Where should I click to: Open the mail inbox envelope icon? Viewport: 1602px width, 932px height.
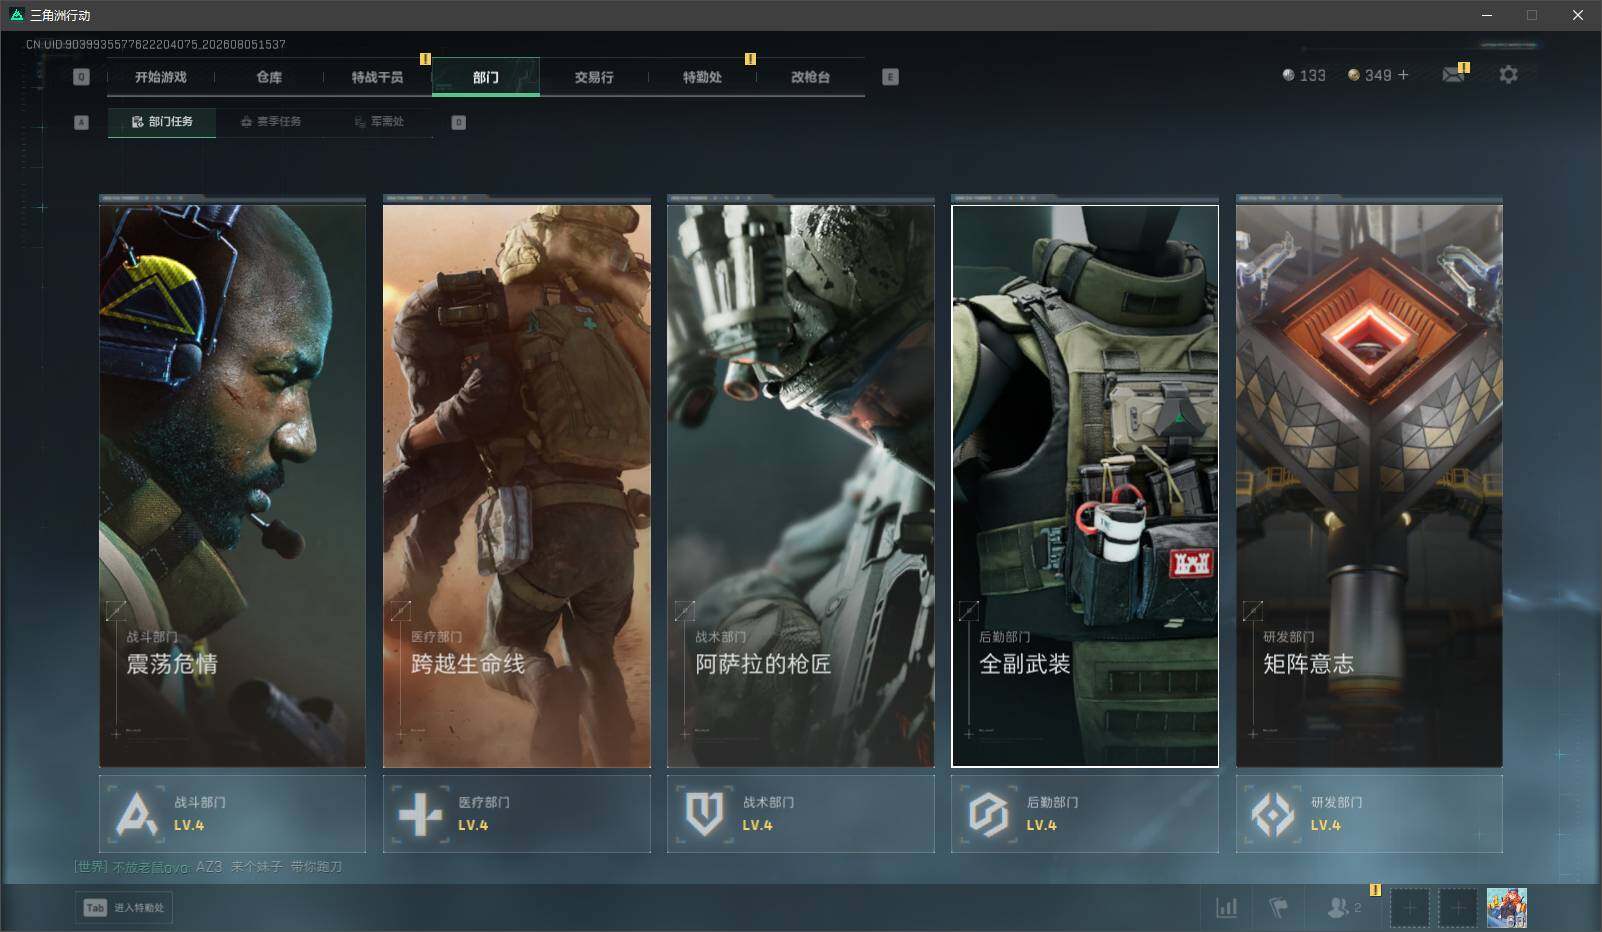pyautogui.click(x=1453, y=75)
